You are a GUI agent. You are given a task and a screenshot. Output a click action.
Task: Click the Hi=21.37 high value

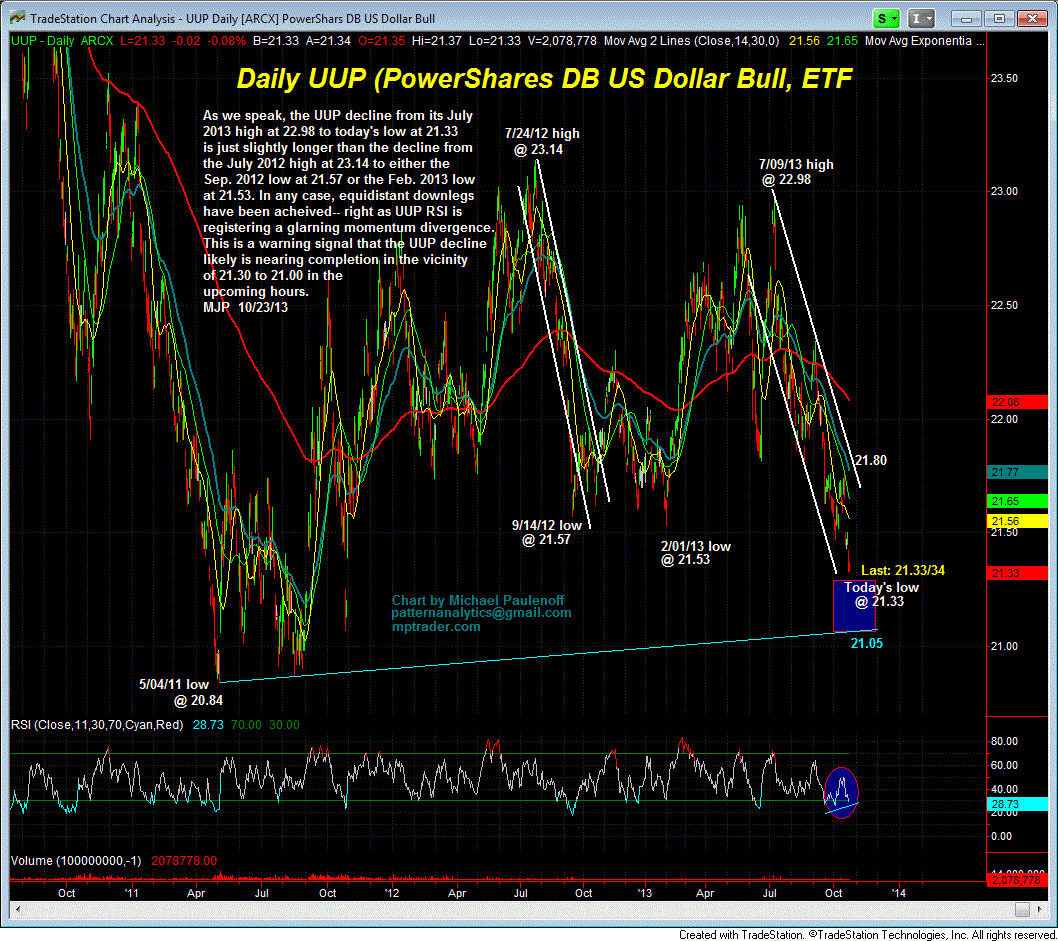coord(437,40)
